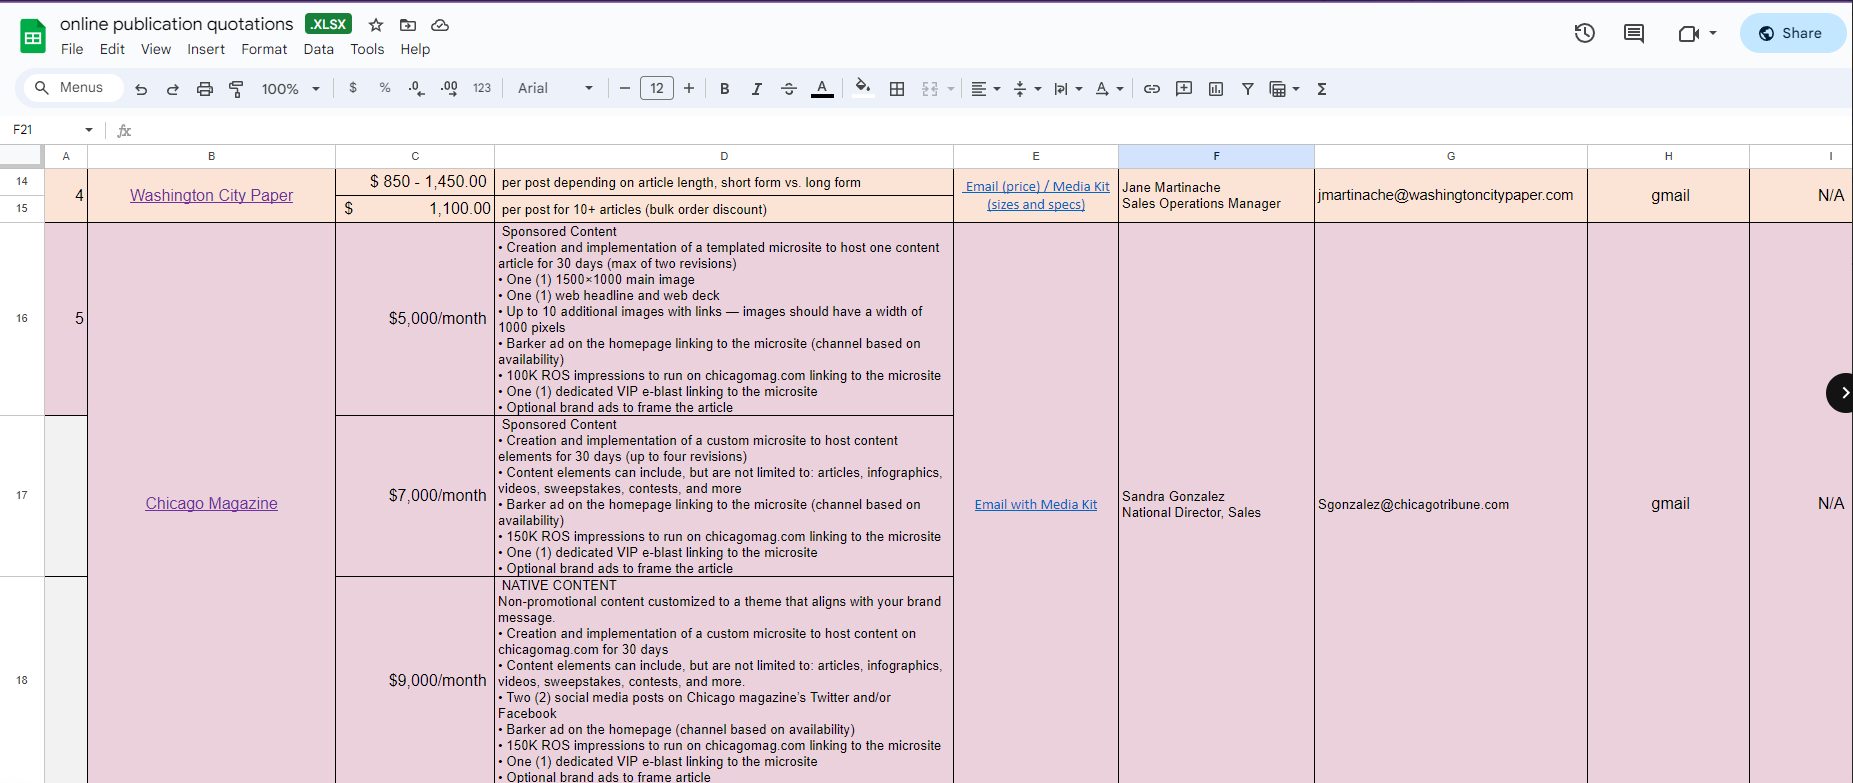Insert a chart
This screenshot has height=783, width=1853.
(1216, 89)
